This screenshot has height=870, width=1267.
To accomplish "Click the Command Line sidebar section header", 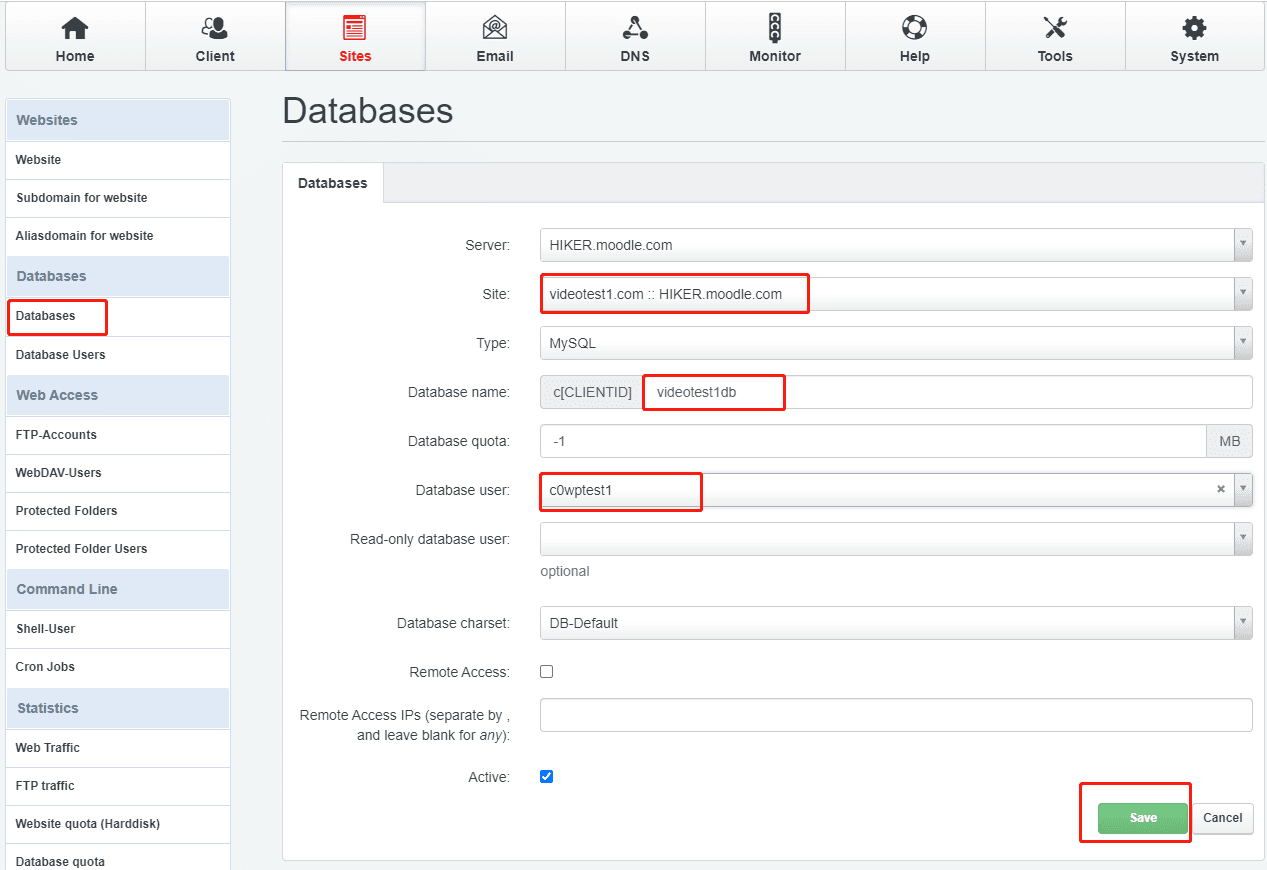I will [x=118, y=589].
